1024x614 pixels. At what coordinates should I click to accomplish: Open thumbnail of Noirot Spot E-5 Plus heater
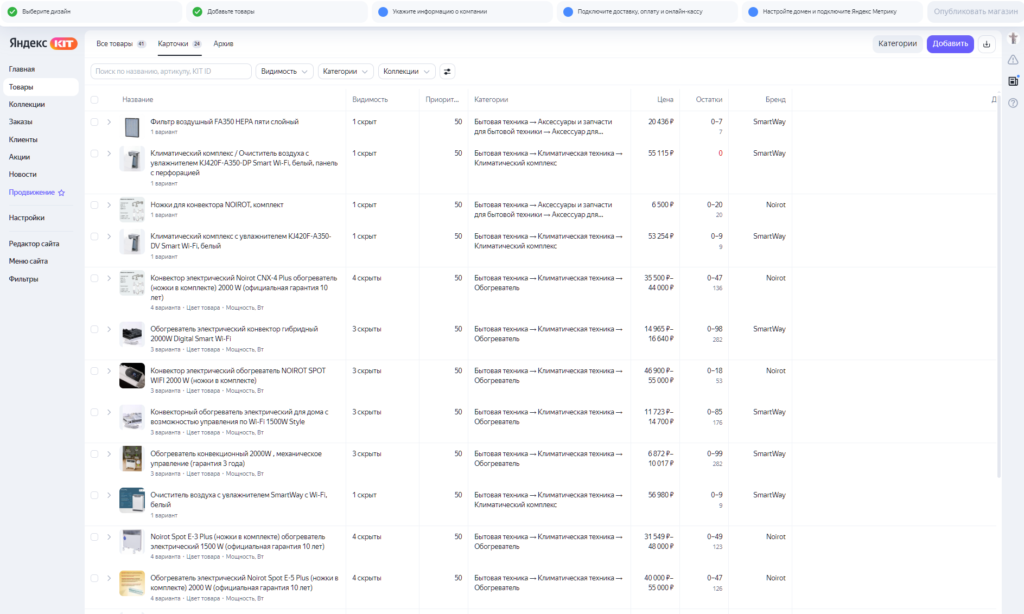point(132,583)
